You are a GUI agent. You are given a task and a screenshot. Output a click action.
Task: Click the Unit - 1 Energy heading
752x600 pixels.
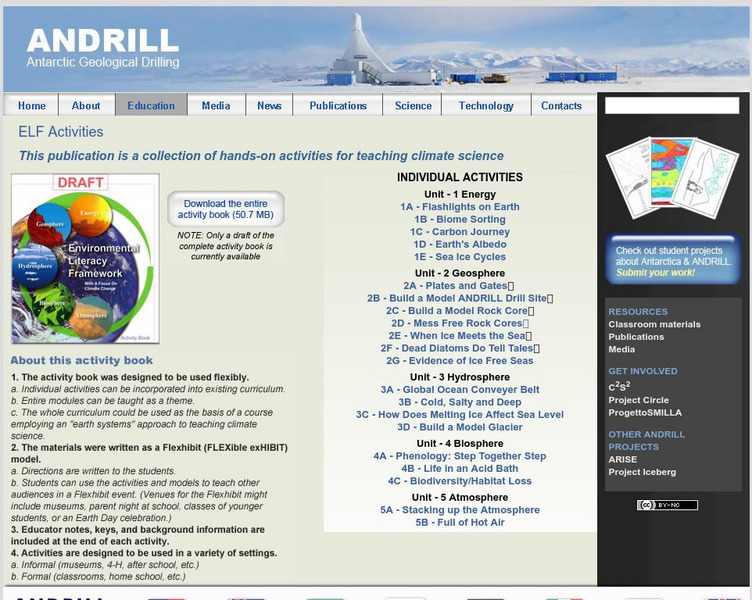(460, 194)
